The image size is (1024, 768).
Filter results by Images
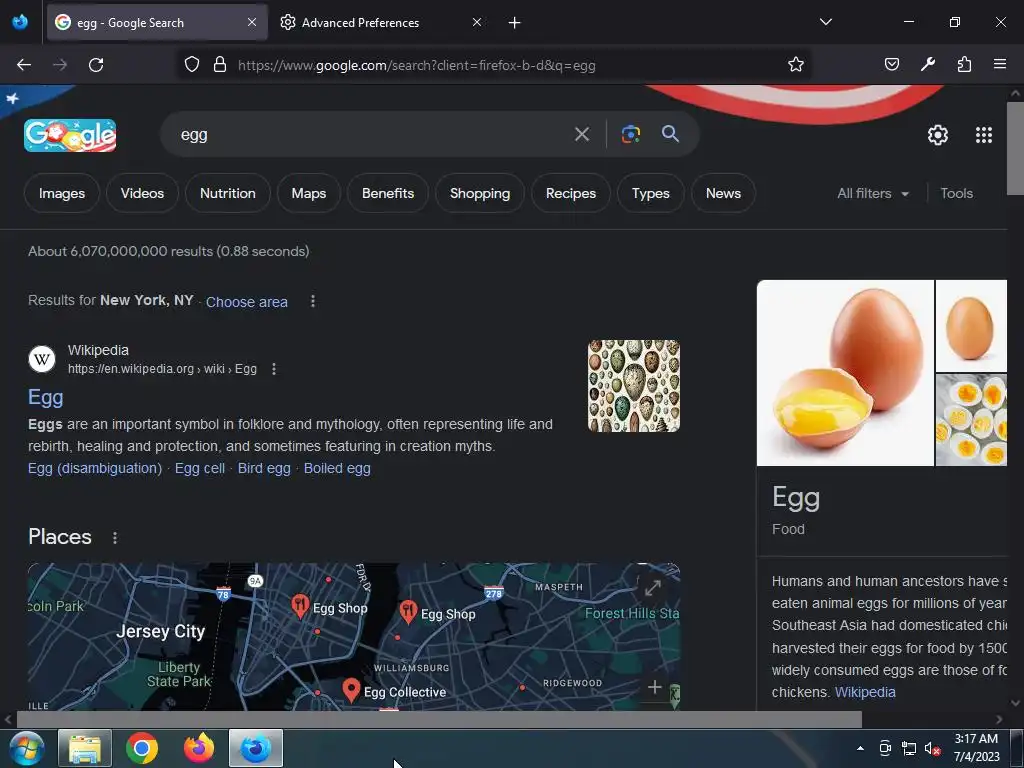click(x=61, y=193)
